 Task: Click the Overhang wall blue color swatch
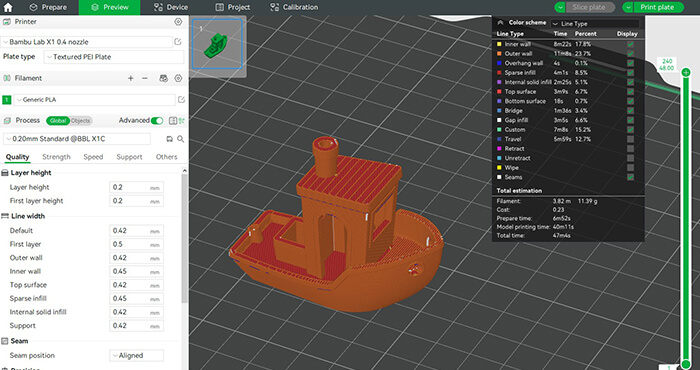tap(499, 63)
